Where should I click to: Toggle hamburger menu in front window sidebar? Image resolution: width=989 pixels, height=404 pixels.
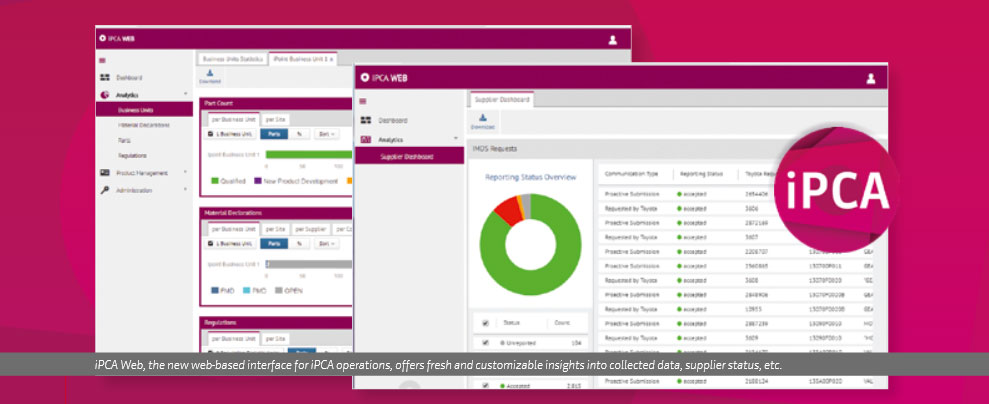(x=362, y=101)
